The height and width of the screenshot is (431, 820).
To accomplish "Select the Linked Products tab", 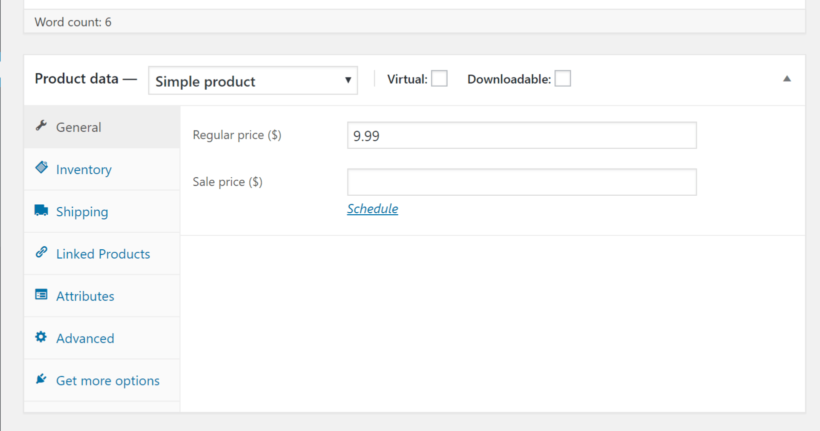I will point(102,254).
